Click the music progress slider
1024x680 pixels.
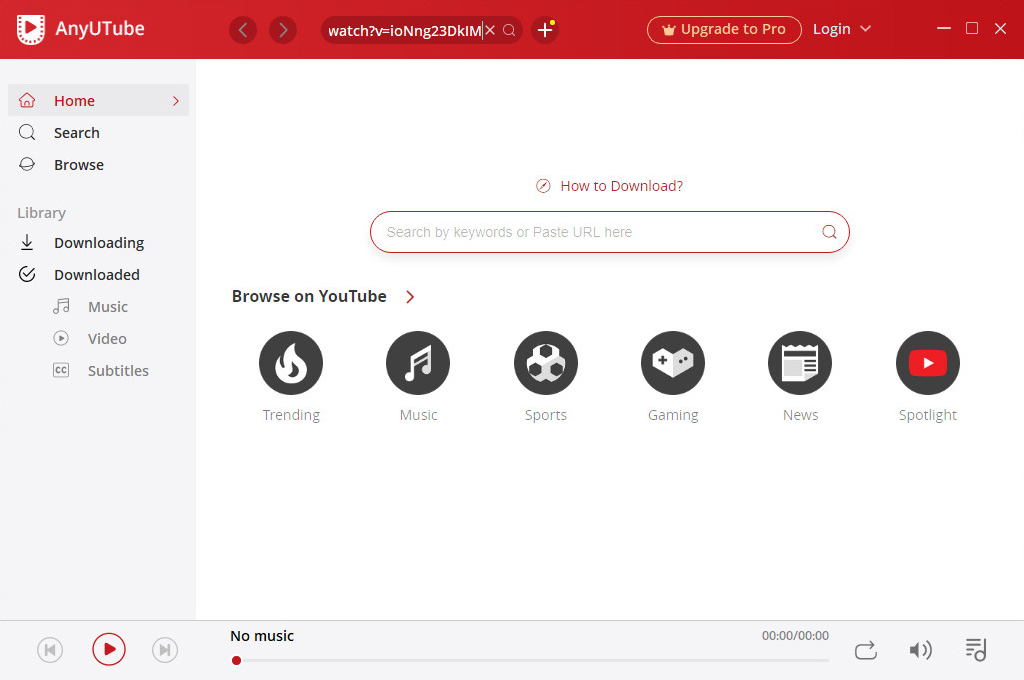tap(530, 660)
